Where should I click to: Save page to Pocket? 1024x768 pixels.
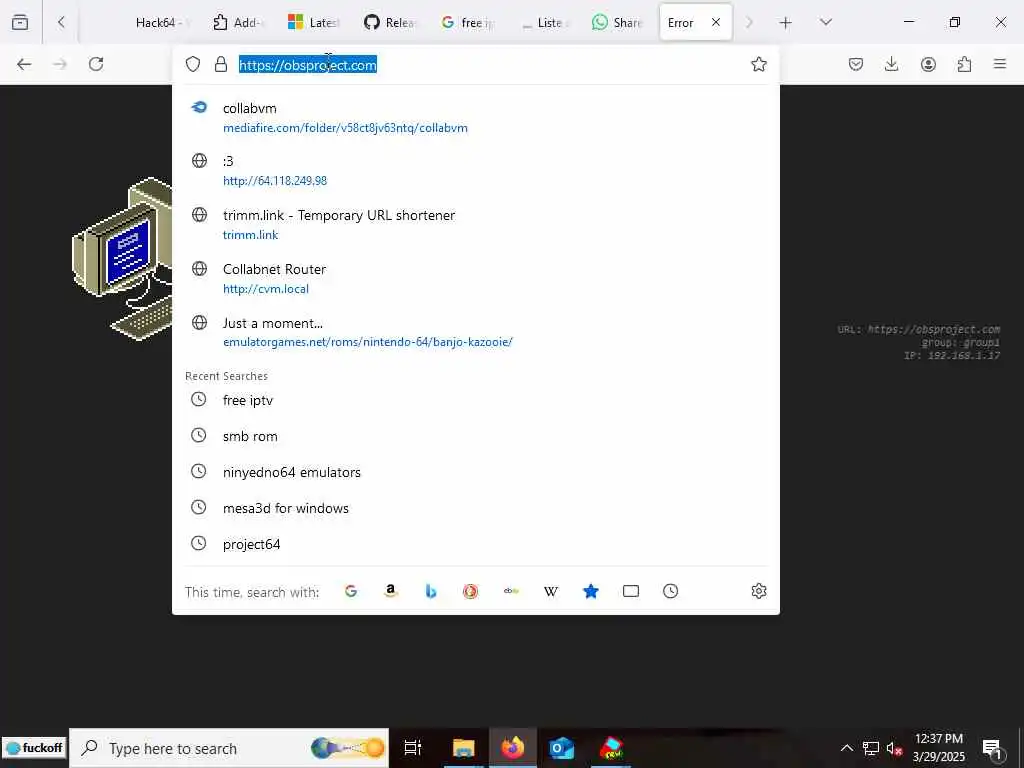click(856, 64)
